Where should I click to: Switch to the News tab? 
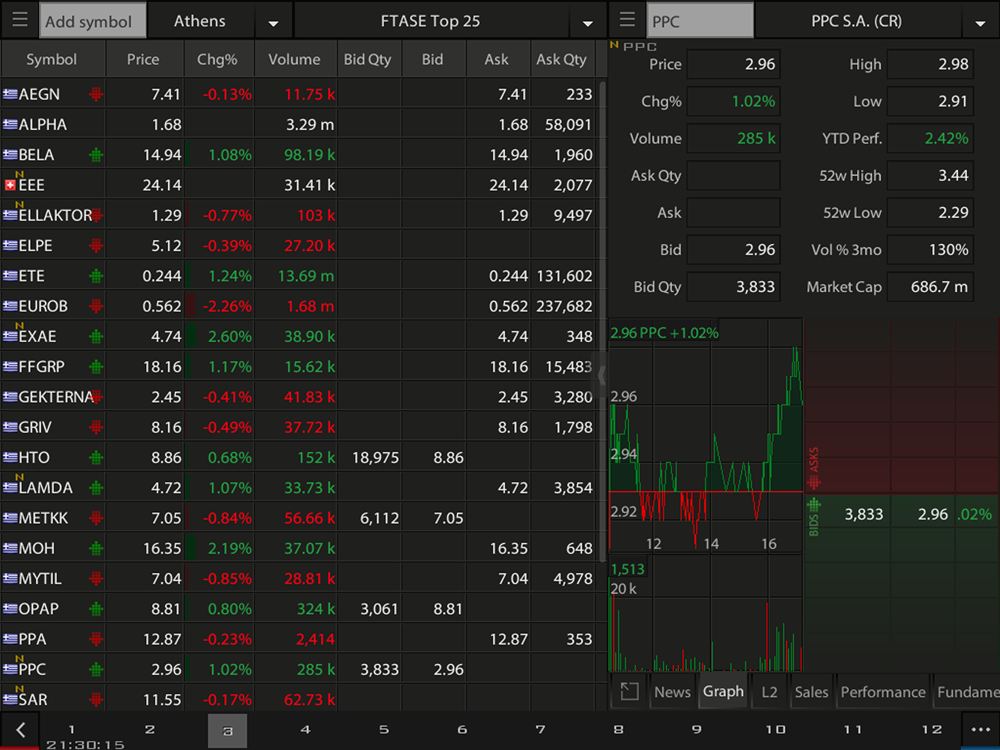[672, 691]
